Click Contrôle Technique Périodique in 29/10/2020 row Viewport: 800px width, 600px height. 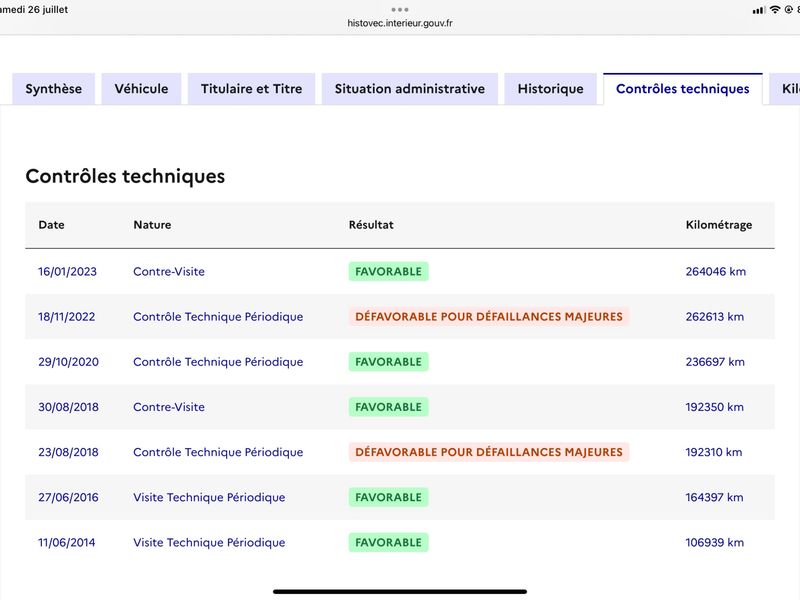tap(218, 362)
